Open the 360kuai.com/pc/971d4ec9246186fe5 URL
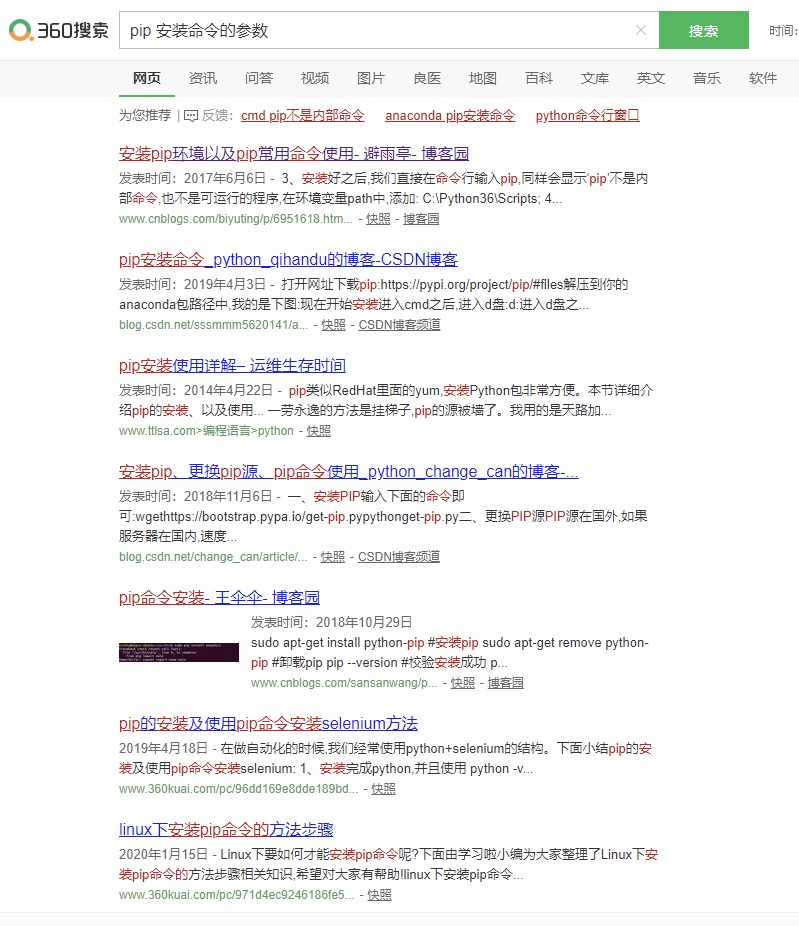The width and height of the screenshot is (799, 926). coord(236,895)
